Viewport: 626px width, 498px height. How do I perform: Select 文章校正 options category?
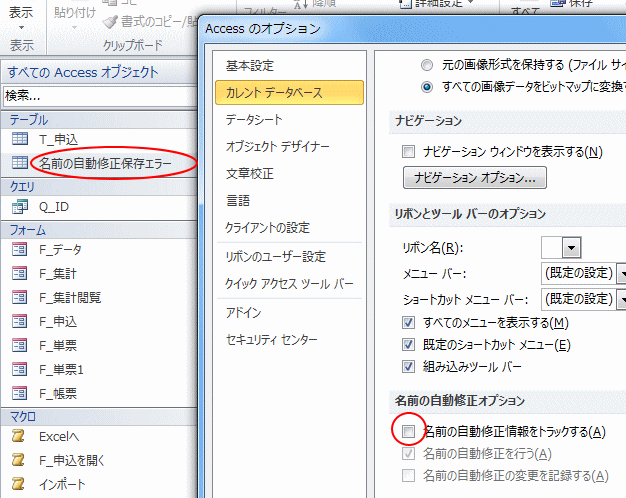click(289, 174)
